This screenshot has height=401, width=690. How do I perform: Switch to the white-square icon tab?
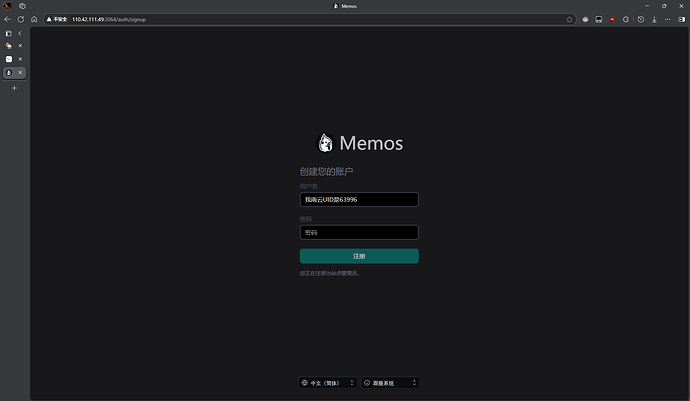click(x=9, y=59)
